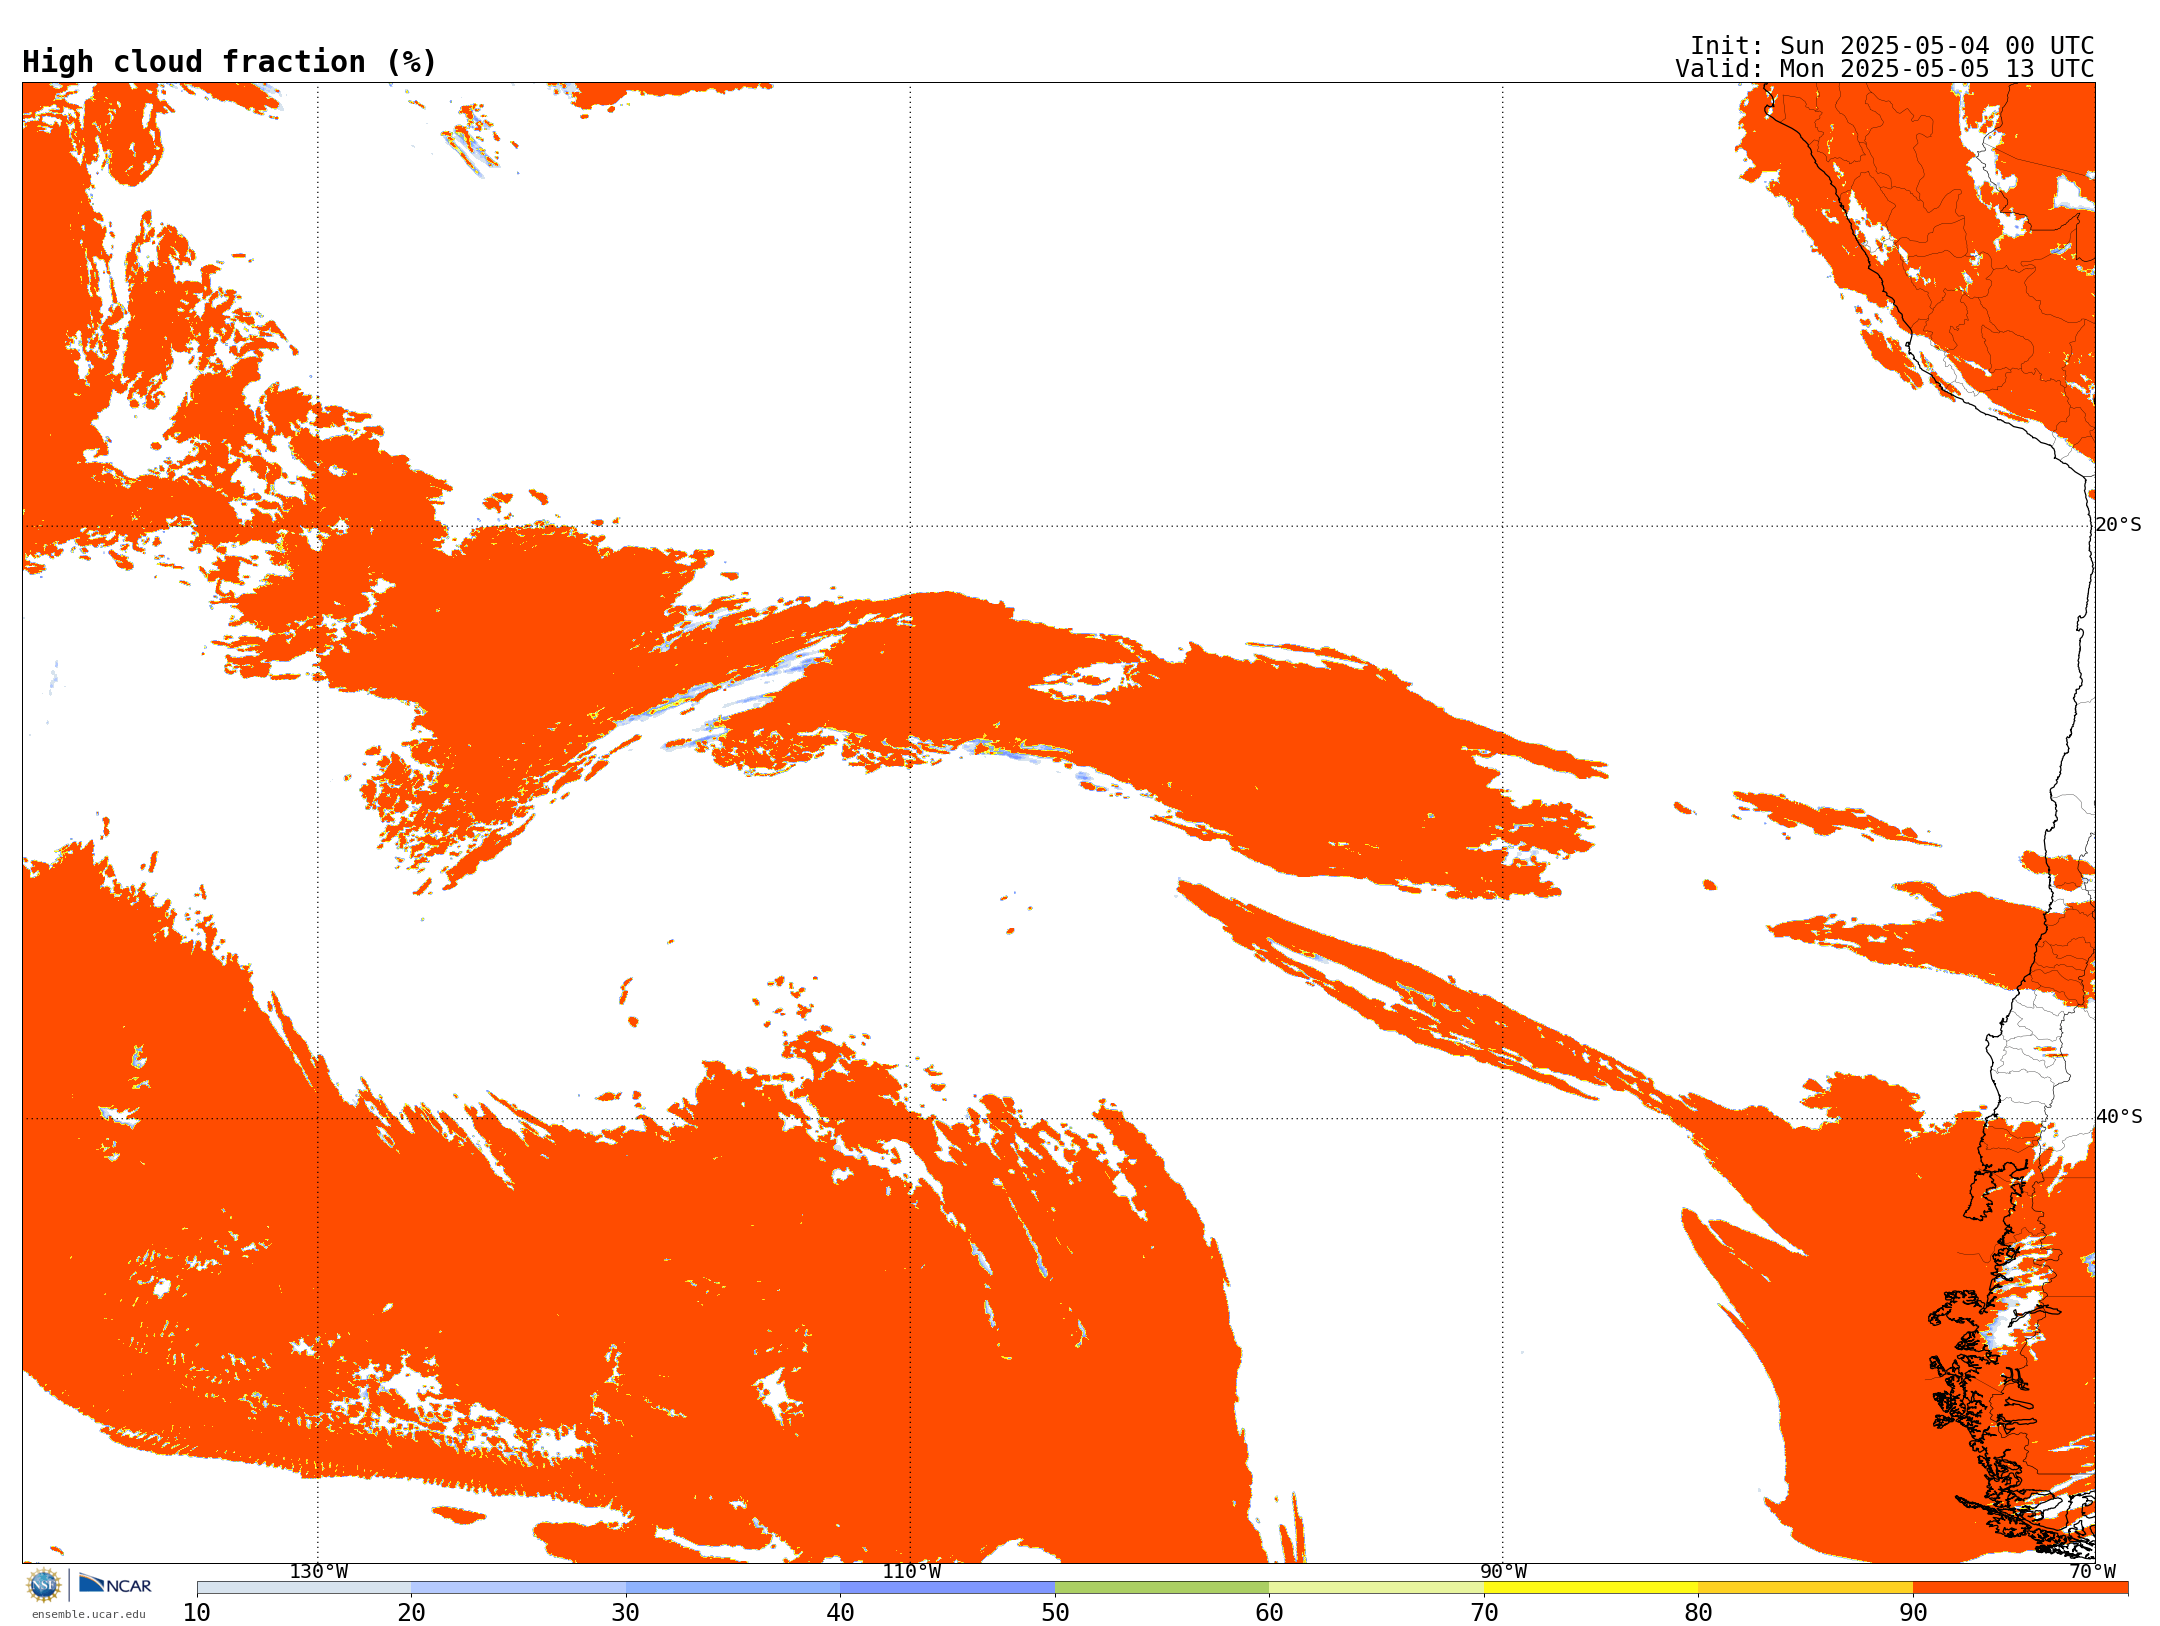Image resolution: width=2160 pixels, height=1626 pixels.
Task: Pick the 20-30 light blue colorbar segment
Action: (518, 1588)
